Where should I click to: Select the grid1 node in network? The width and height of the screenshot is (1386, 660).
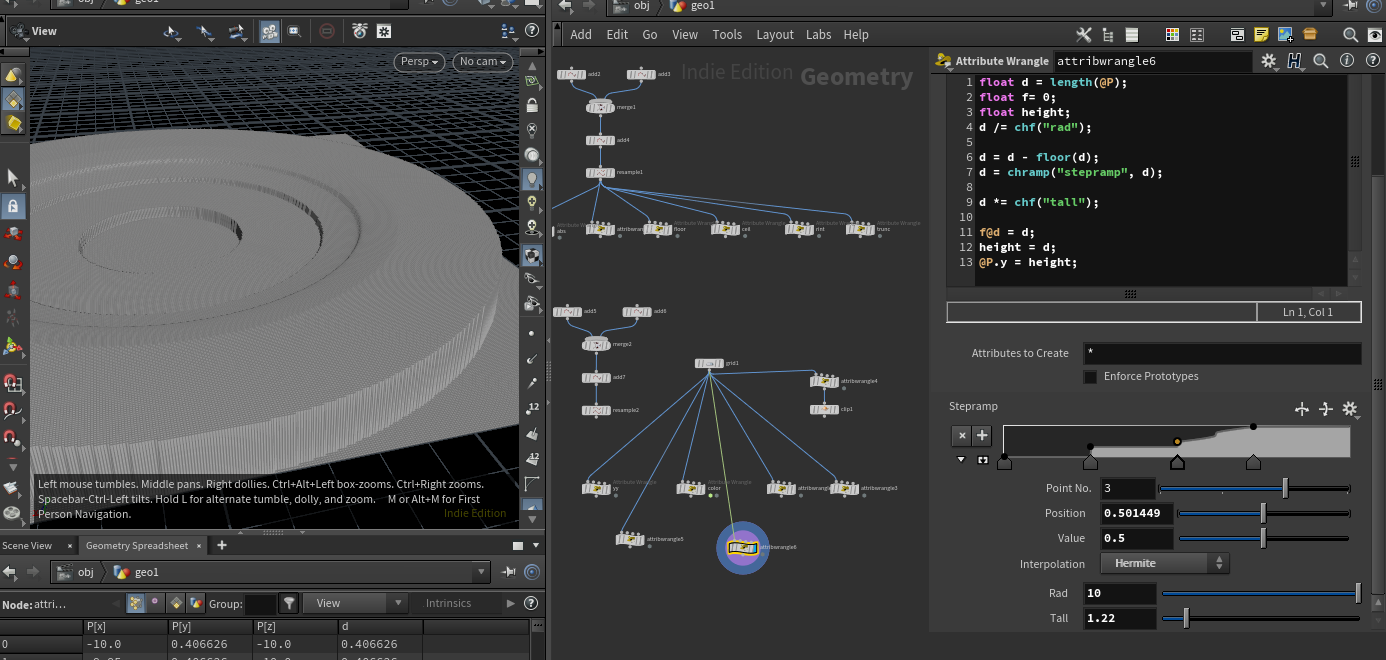[709, 363]
